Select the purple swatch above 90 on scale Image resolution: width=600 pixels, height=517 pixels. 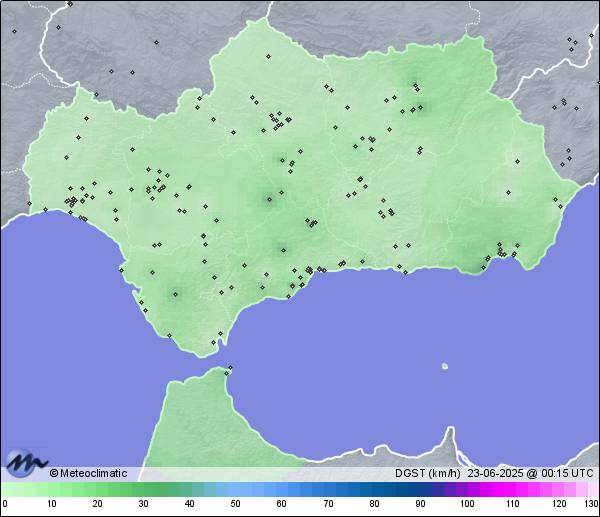[421, 489]
